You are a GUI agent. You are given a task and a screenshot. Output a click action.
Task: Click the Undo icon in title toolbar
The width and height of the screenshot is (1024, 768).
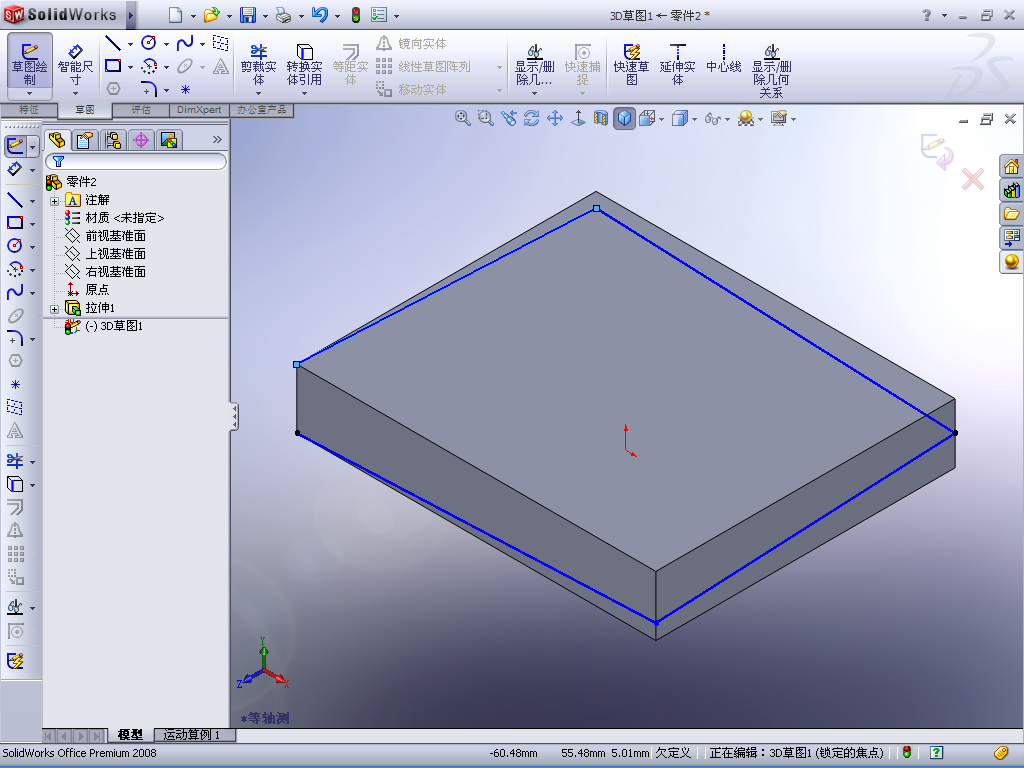click(x=319, y=15)
